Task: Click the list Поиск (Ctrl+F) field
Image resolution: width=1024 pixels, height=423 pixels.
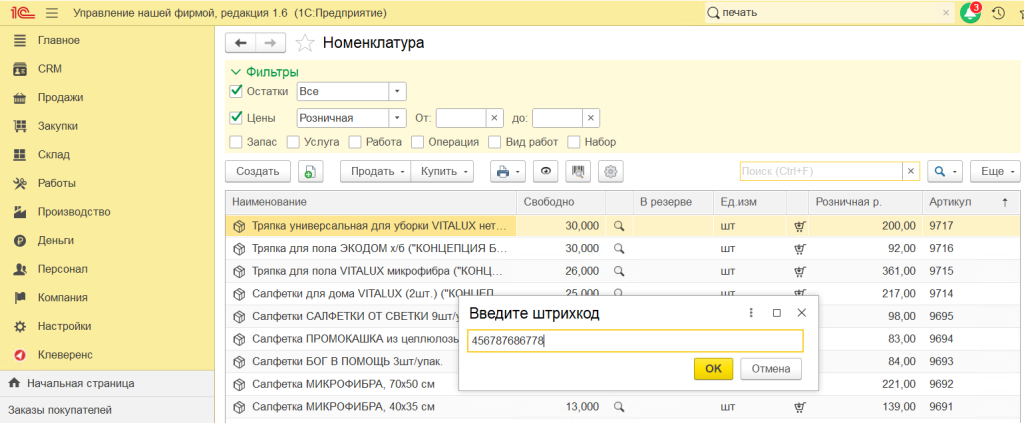Action: click(x=822, y=172)
